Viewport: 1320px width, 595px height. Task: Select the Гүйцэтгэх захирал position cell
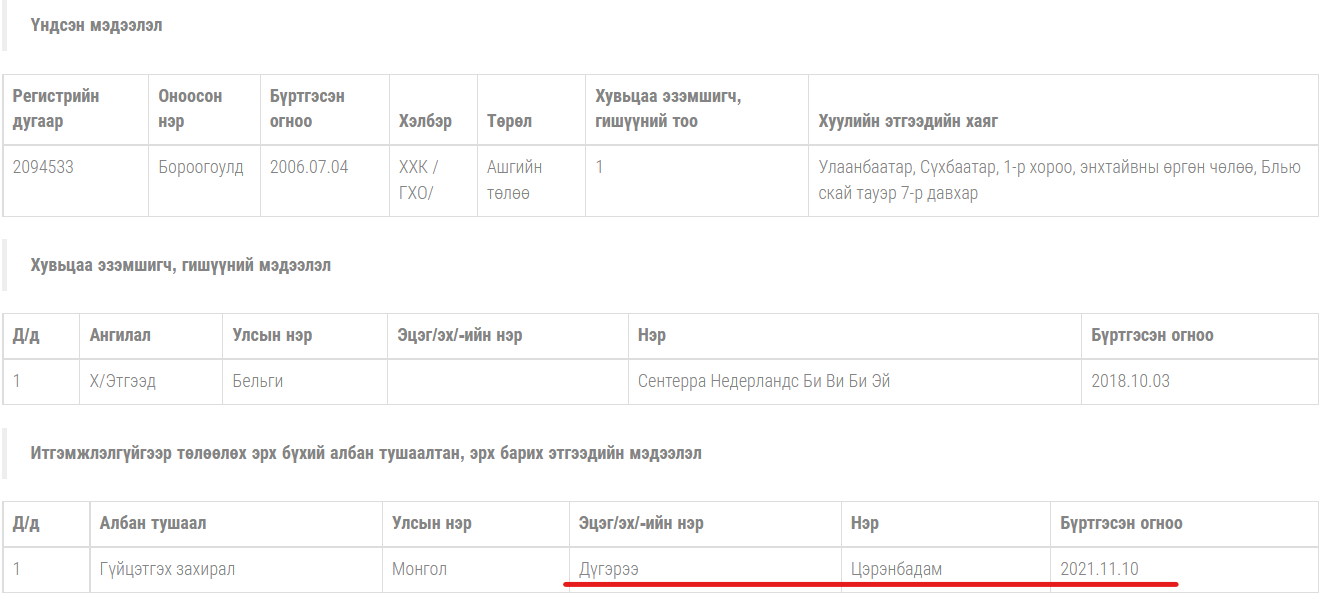click(x=167, y=569)
